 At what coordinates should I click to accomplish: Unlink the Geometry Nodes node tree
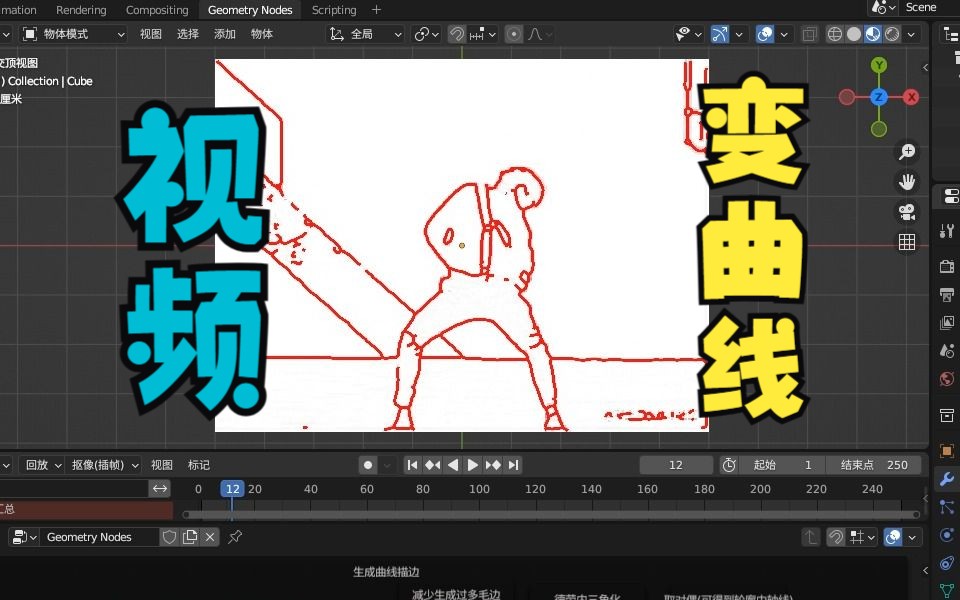point(210,537)
